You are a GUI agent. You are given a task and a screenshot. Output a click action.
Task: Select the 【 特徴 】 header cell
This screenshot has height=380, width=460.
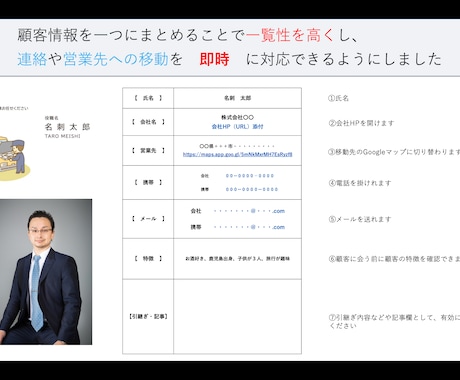[x=148, y=259]
